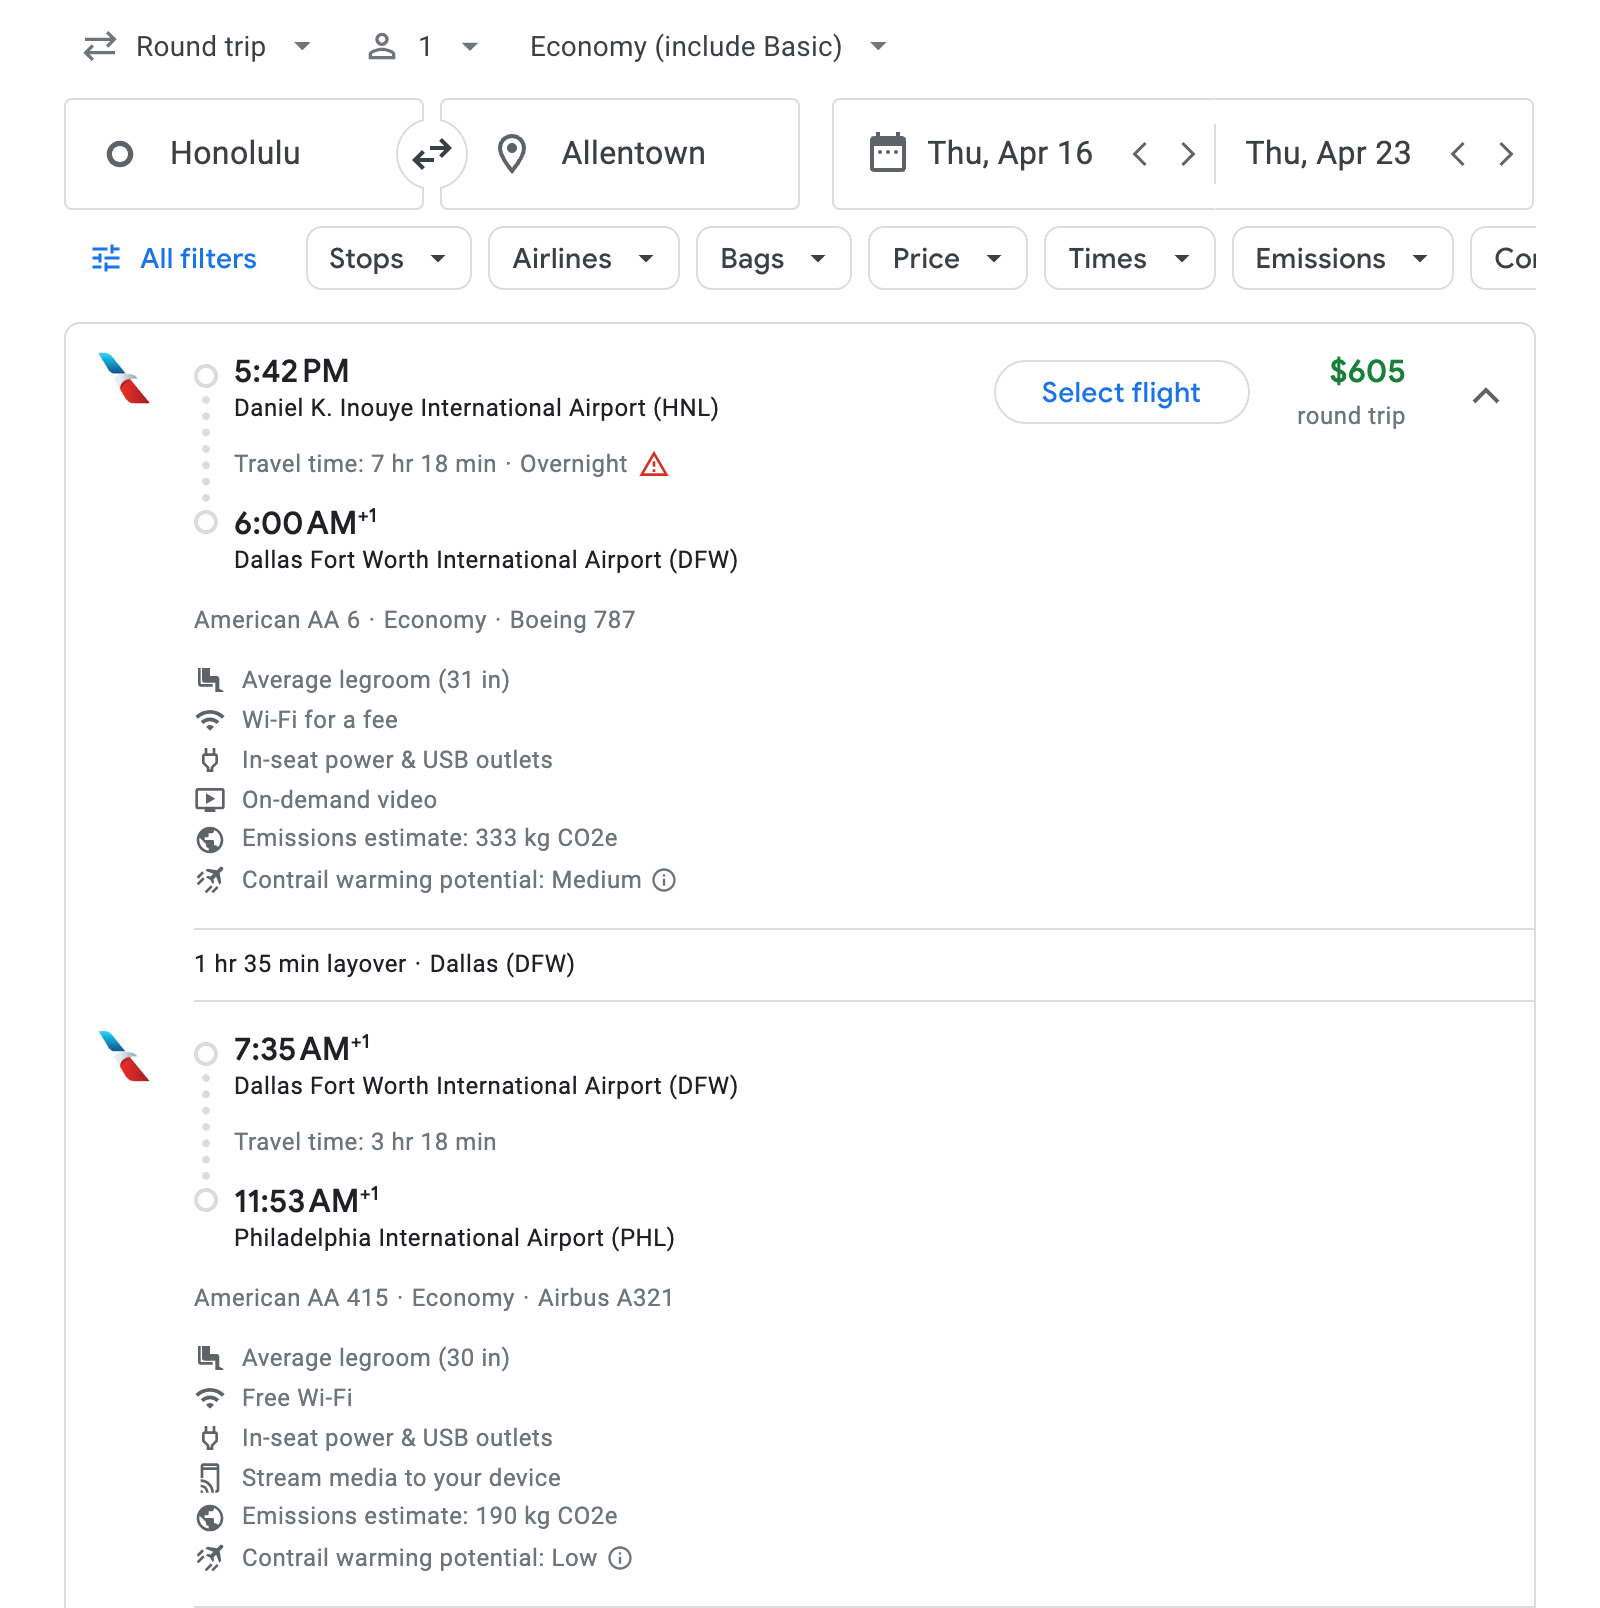Advance return date Thu, Apr 23 forward
1600x1608 pixels.
click(1505, 154)
